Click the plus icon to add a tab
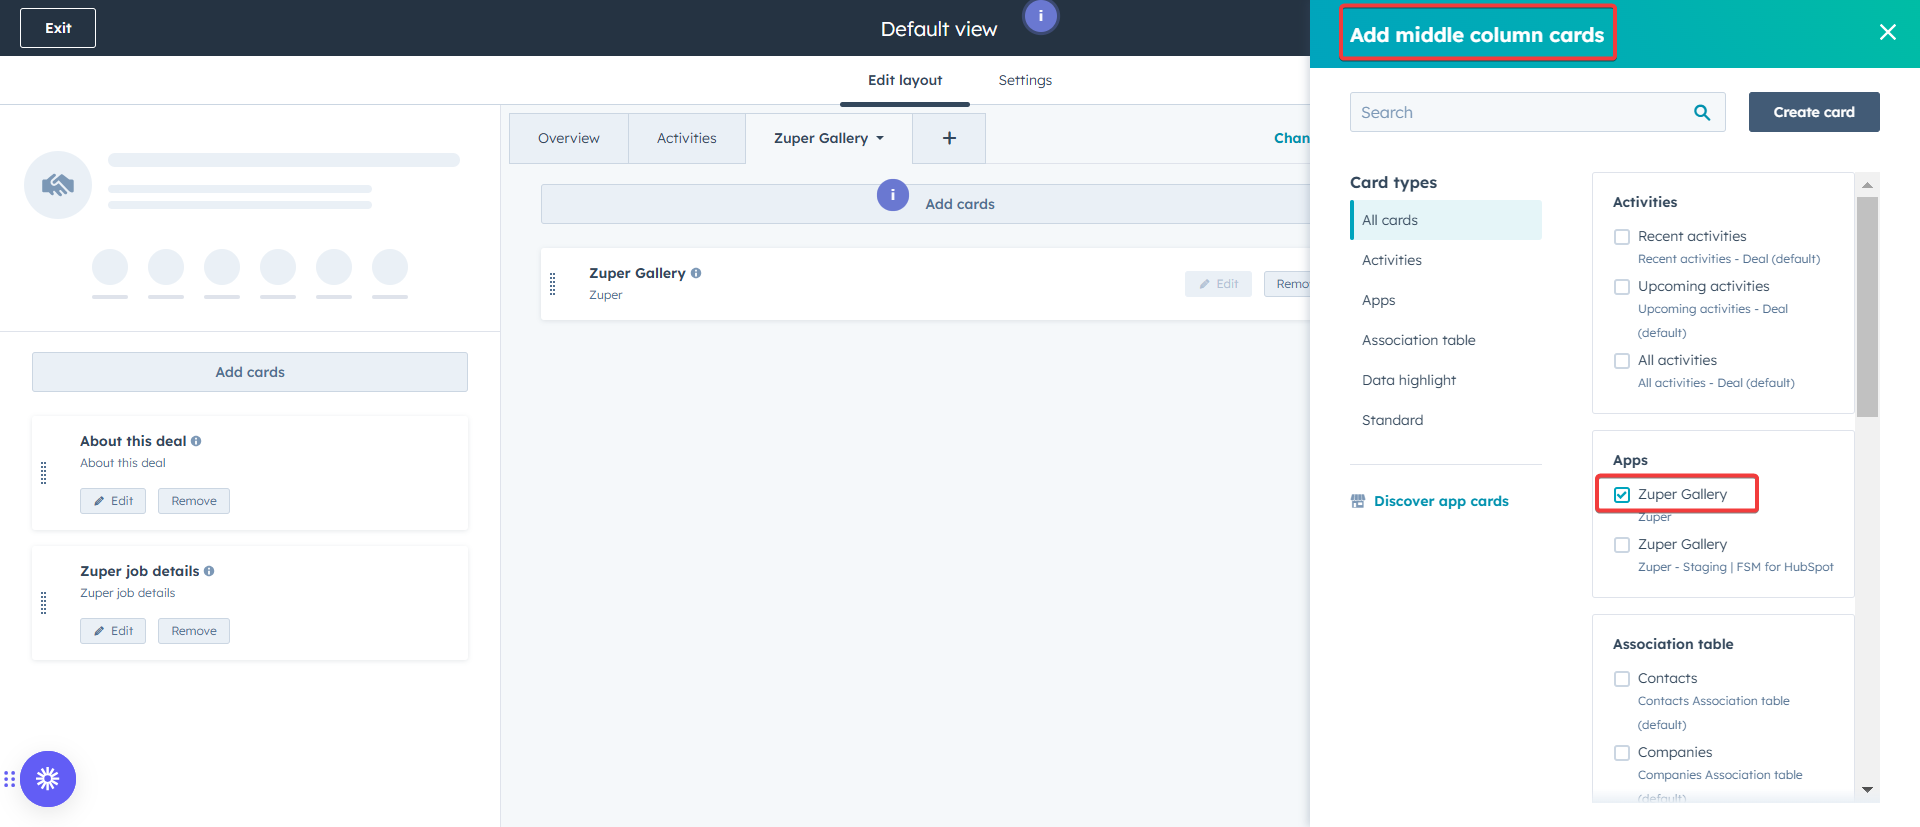 [949, 138]
